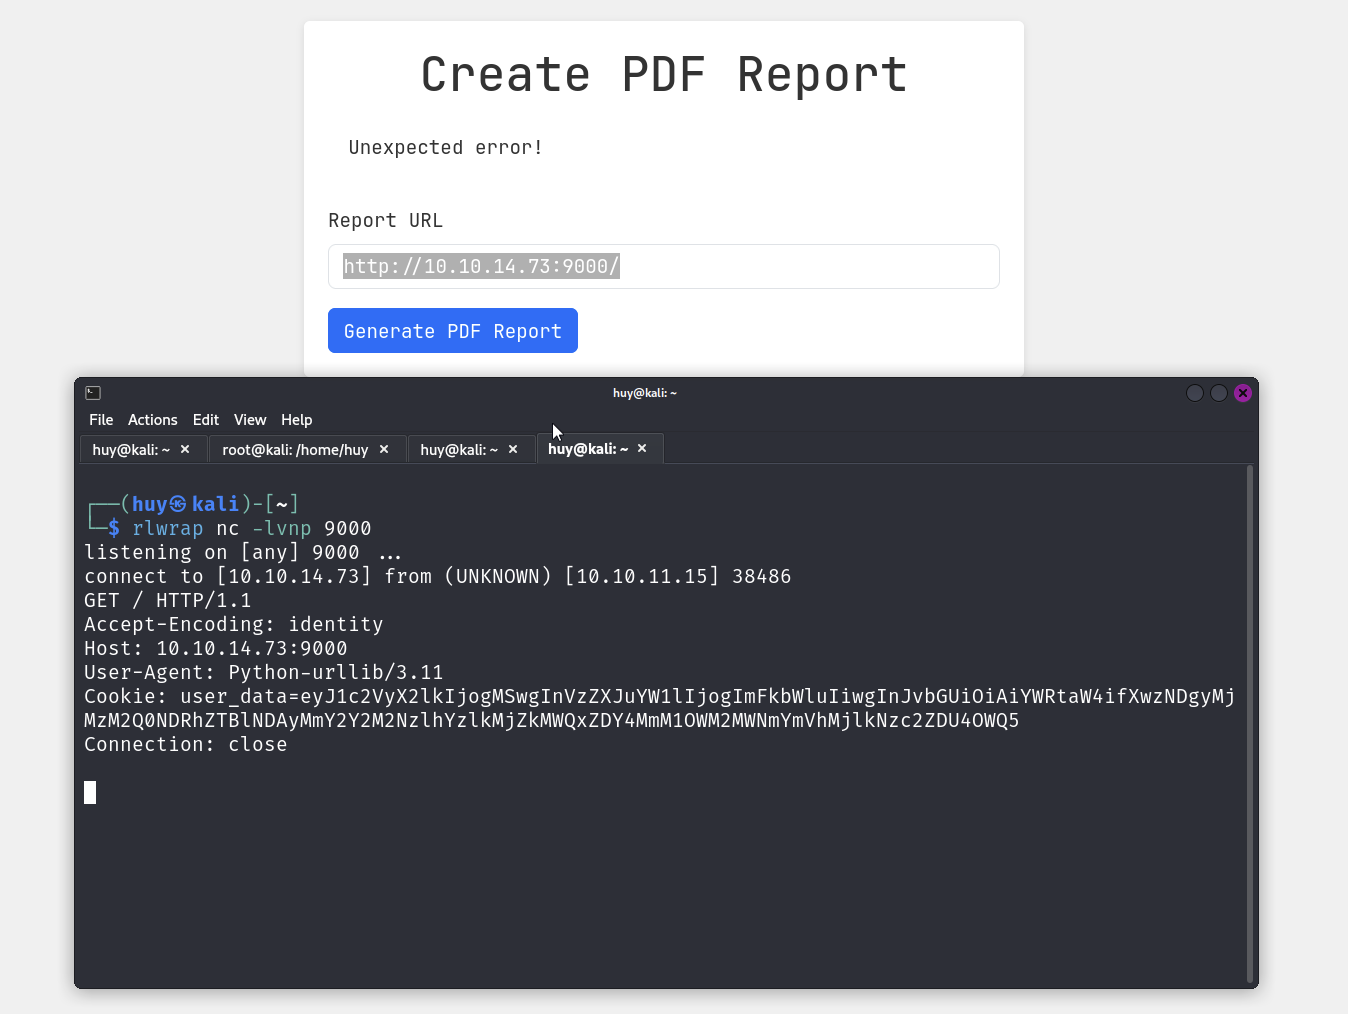The image size is (1348, 1014).
Task: Click the terminal window icon in title bar
Action: (x=93, y=393)
